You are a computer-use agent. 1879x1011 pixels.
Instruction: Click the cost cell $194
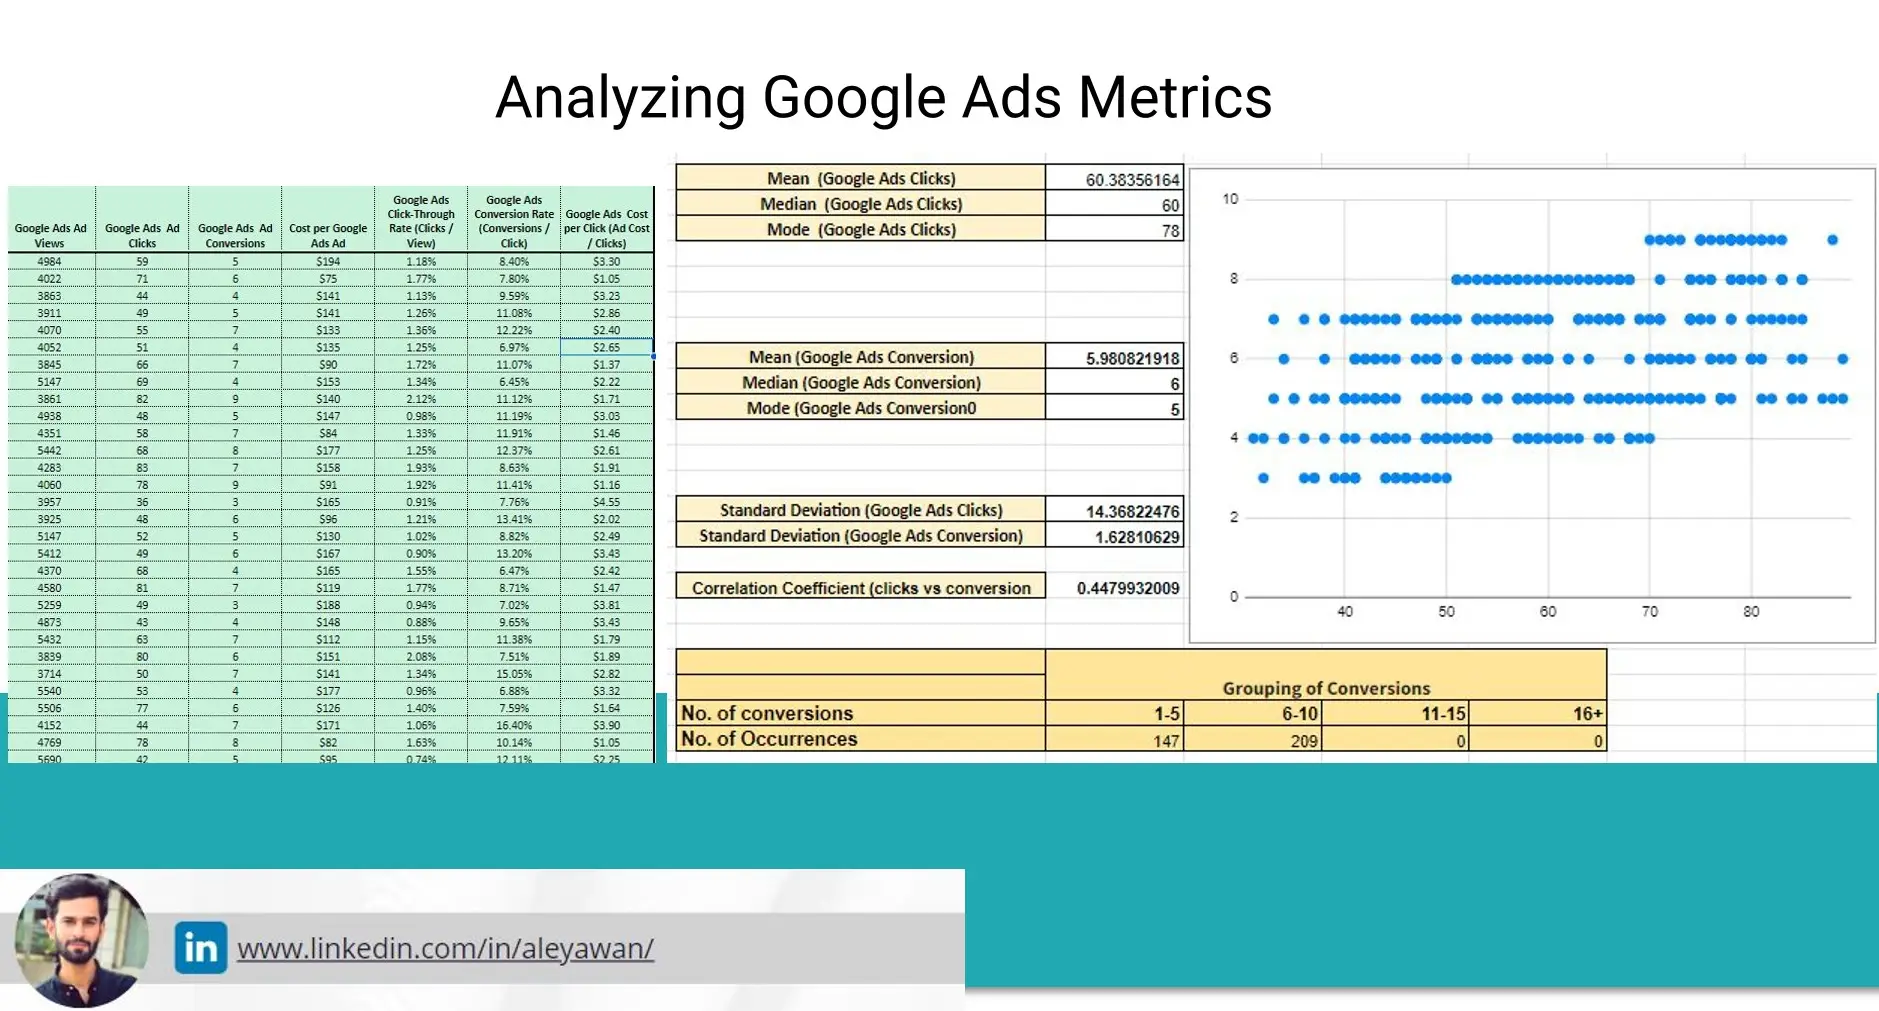[328, 262]
